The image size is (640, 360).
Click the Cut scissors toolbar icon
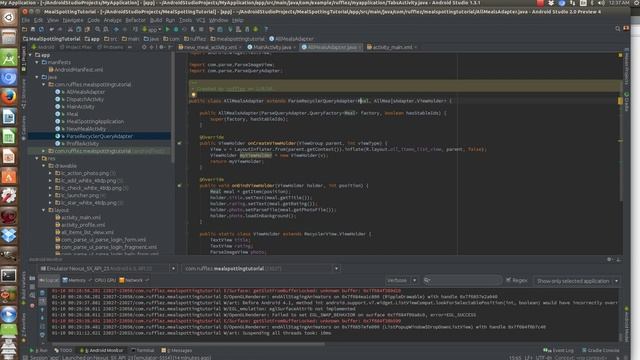pyautogui.click(x=70, y=29)
